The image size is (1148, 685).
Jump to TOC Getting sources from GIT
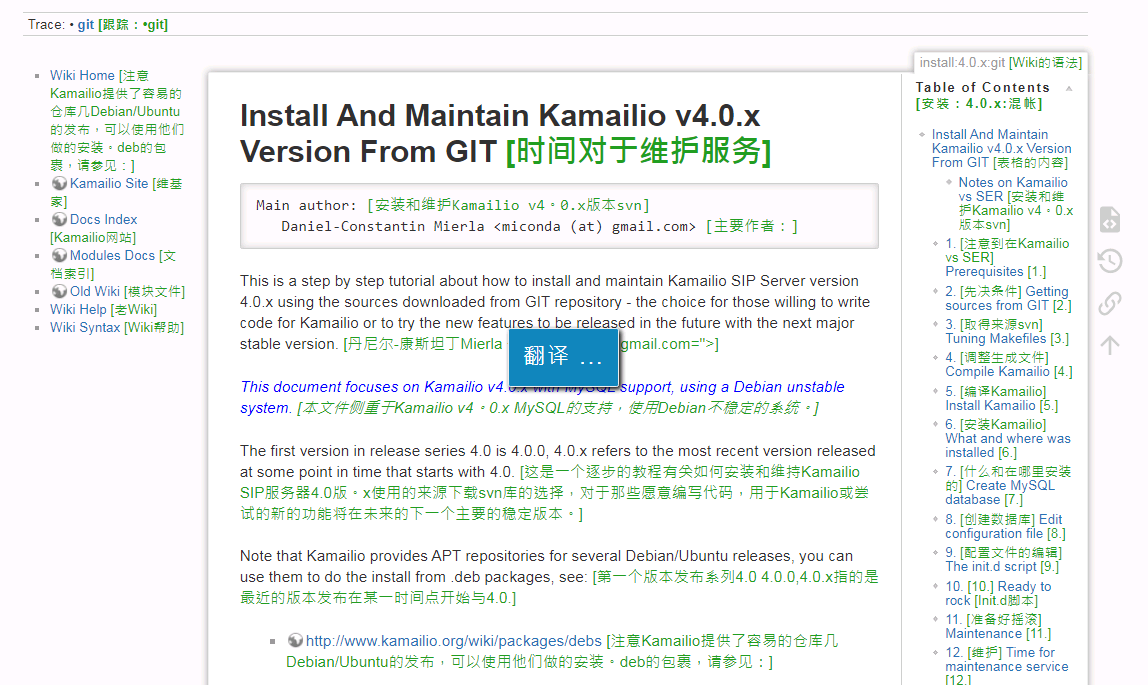[1008, 298]
